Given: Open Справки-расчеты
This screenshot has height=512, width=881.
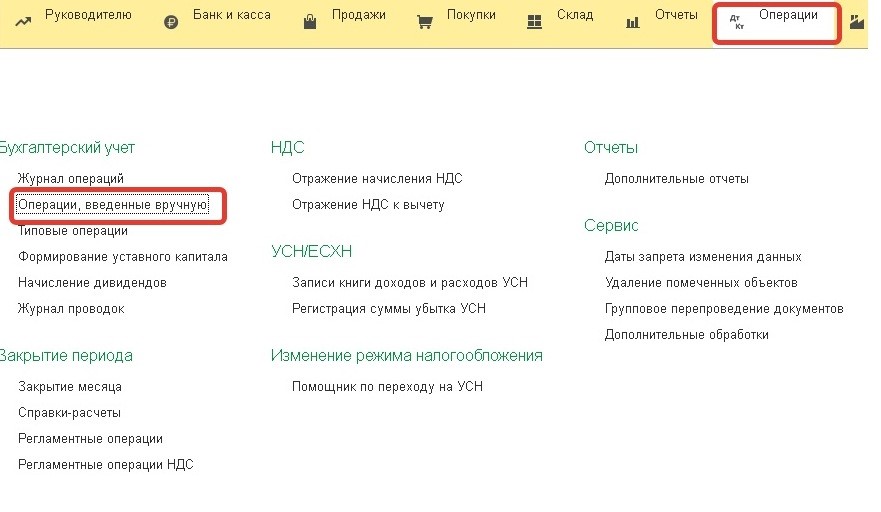Looking at the screenshot, I should (69, 413).
